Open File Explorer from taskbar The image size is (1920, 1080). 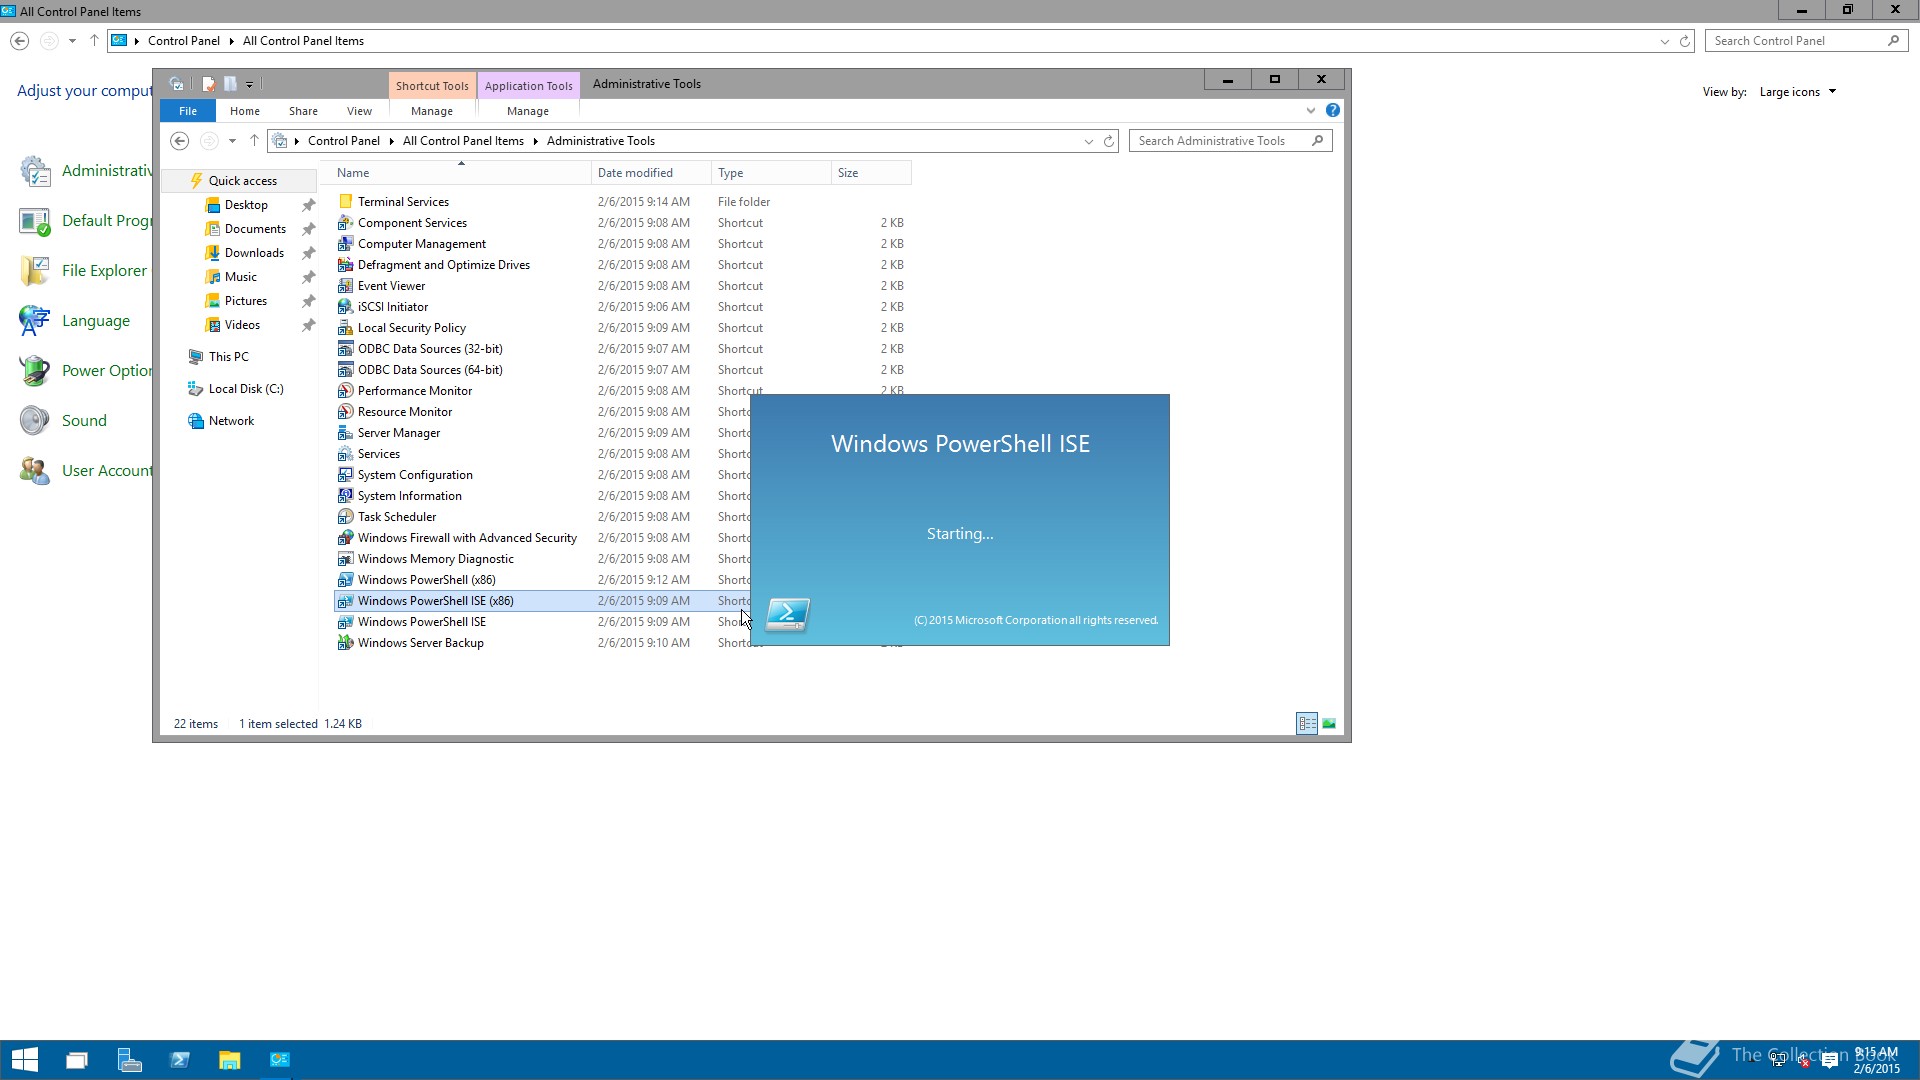[x=230, y=1060]
